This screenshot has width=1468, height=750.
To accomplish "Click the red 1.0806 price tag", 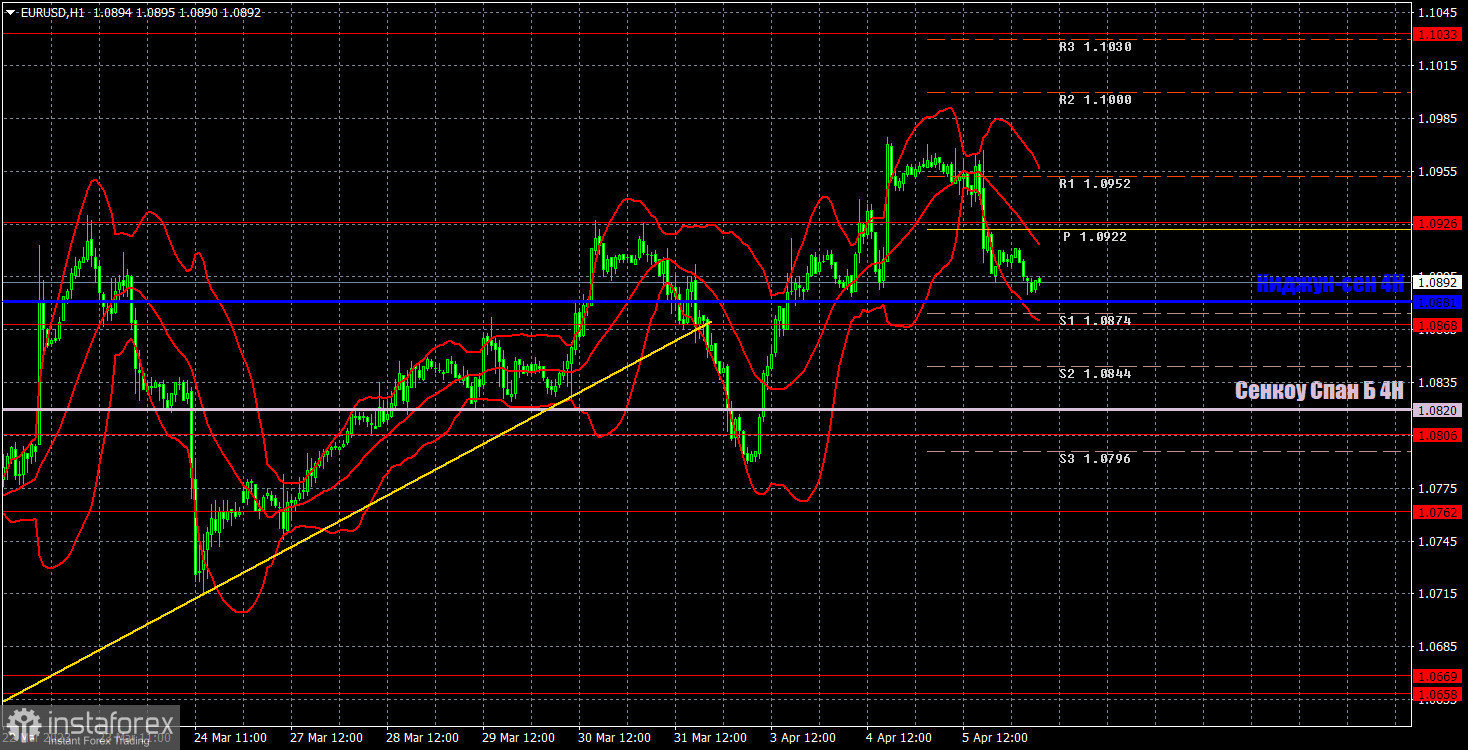I will 1439,435.
